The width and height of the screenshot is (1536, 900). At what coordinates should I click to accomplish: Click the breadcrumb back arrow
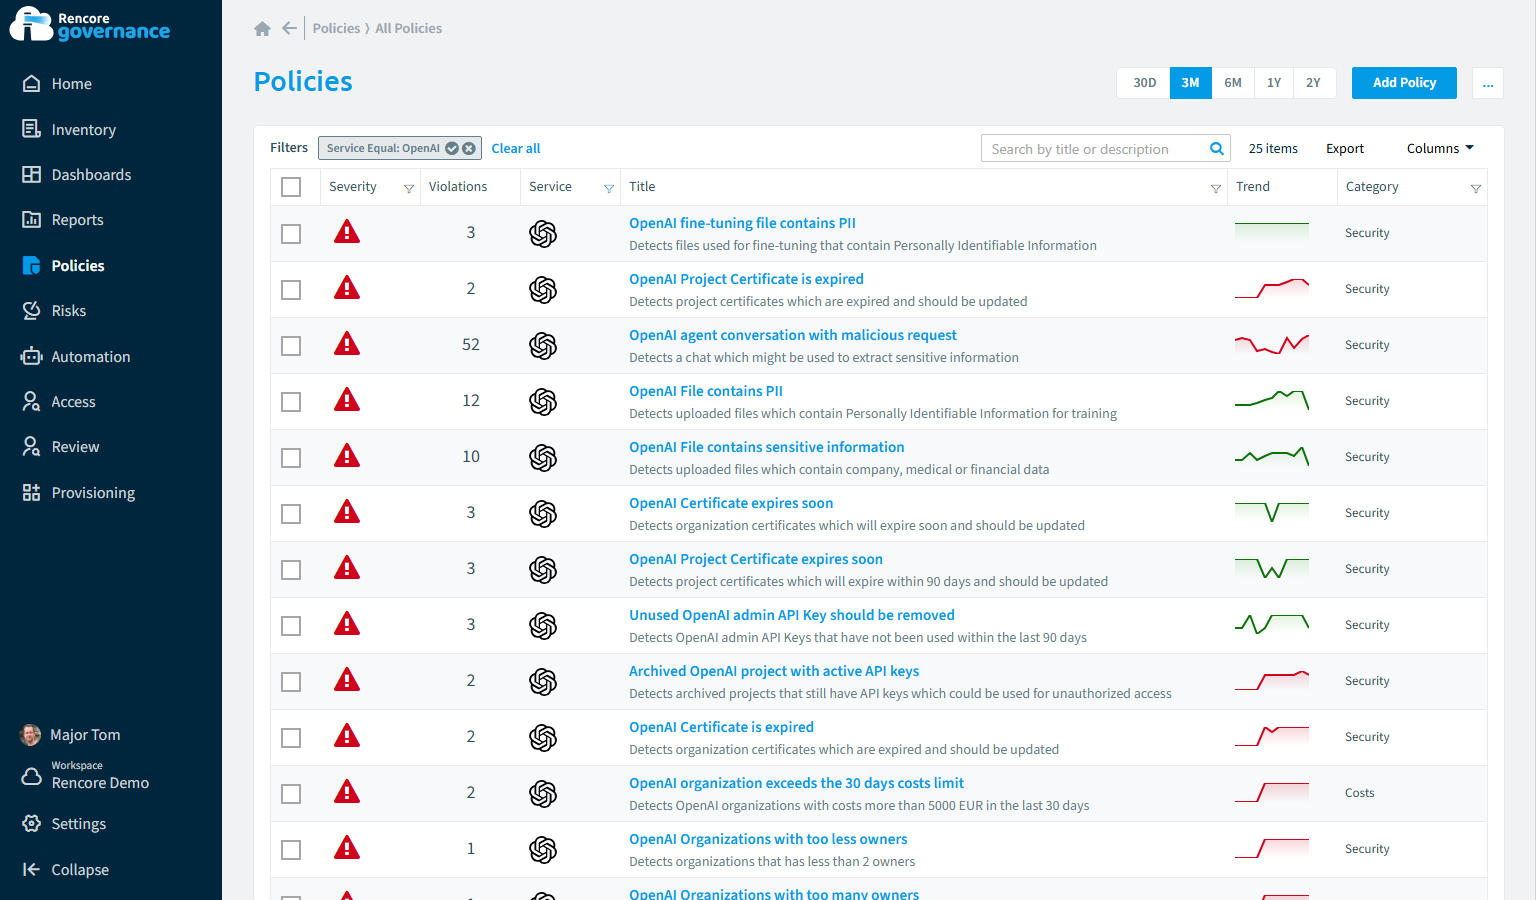pyautogui.click(x=290, y=28)
